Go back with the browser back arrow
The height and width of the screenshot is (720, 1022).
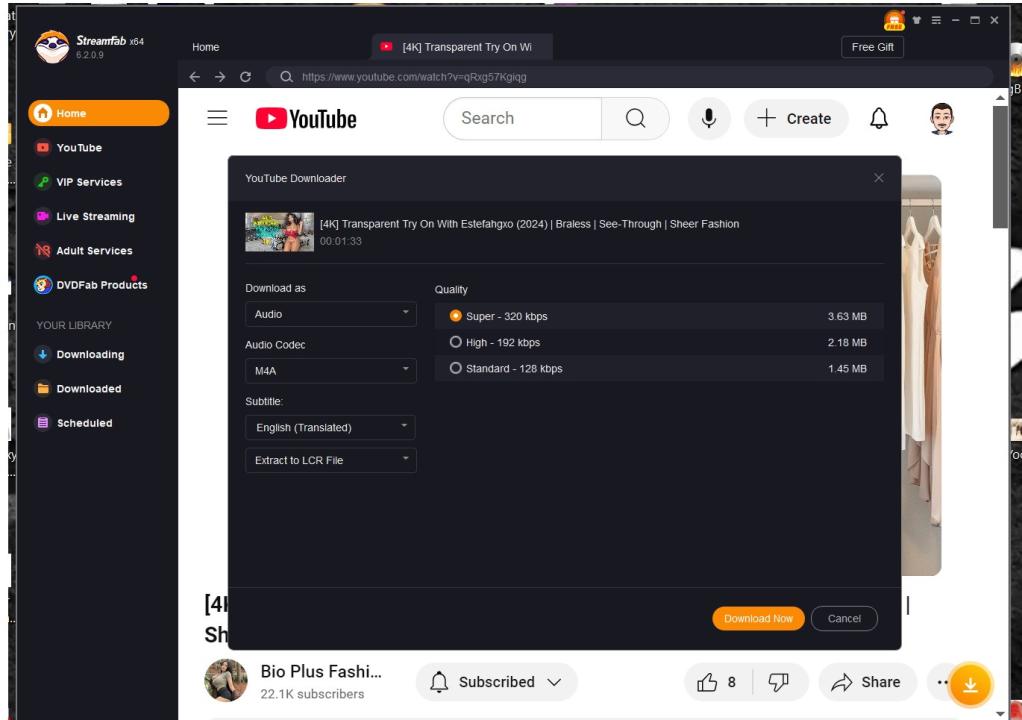194,77
